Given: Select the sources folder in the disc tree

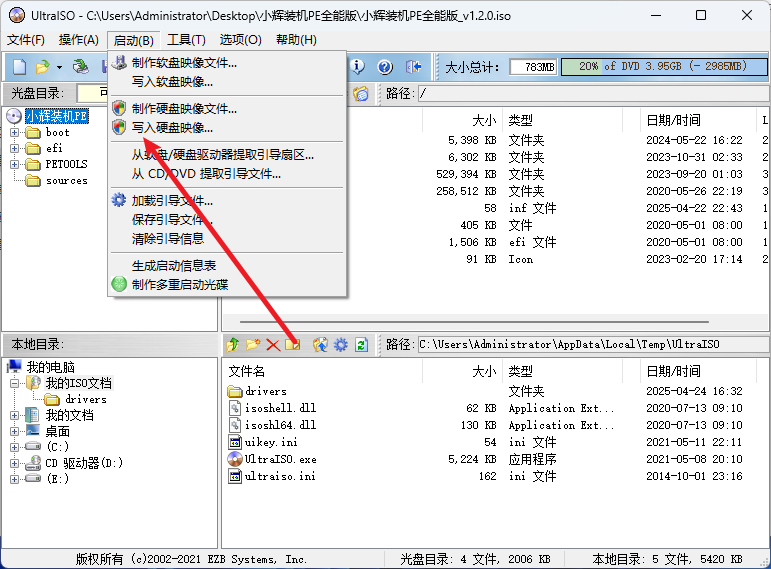Looking at the screenshot, I should pyautogui.click(x=66, y=180).
